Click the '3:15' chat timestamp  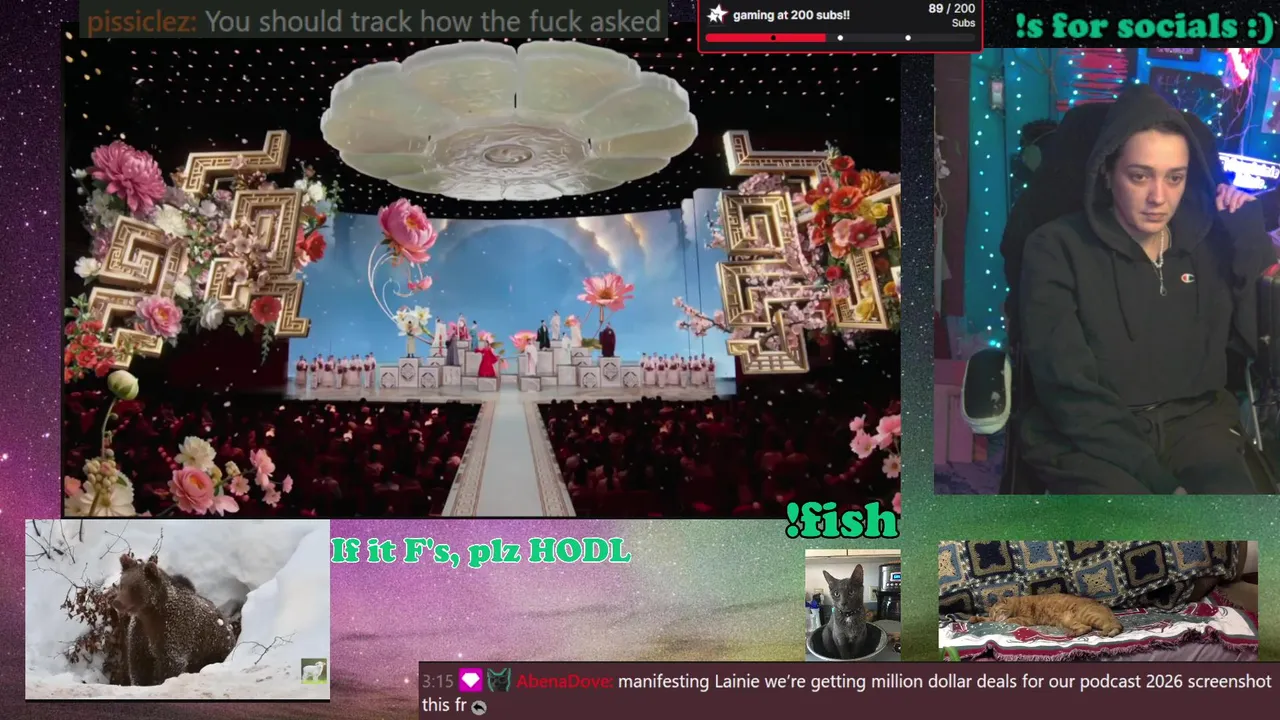438,682
